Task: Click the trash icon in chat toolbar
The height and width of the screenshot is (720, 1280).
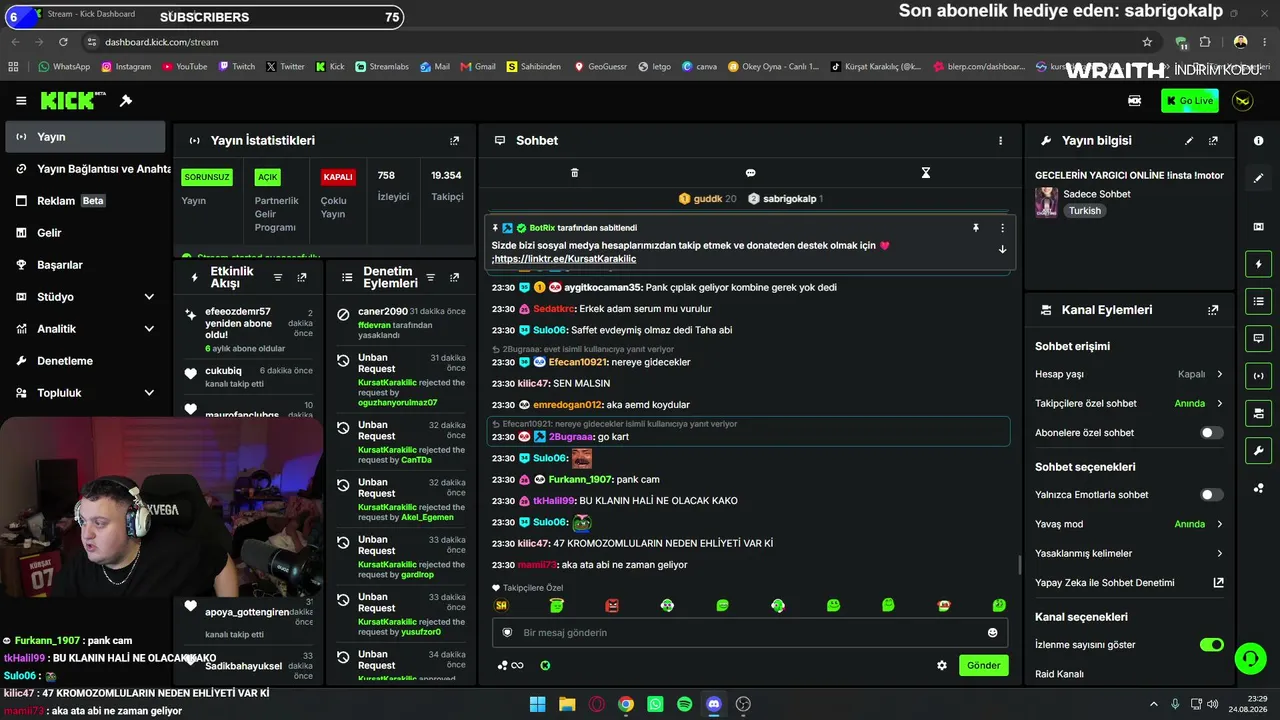Action: click(574, 173)
